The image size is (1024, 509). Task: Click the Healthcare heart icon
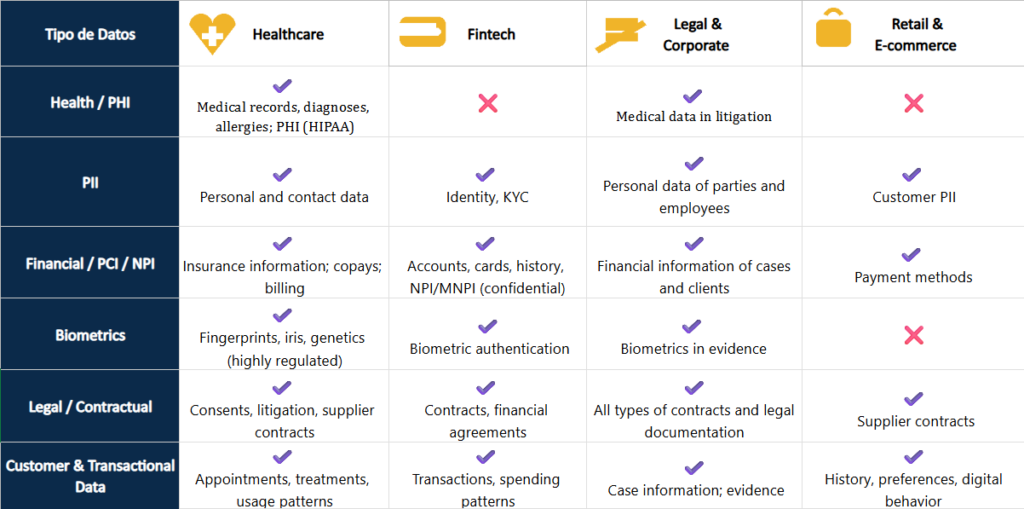point(213,34)
